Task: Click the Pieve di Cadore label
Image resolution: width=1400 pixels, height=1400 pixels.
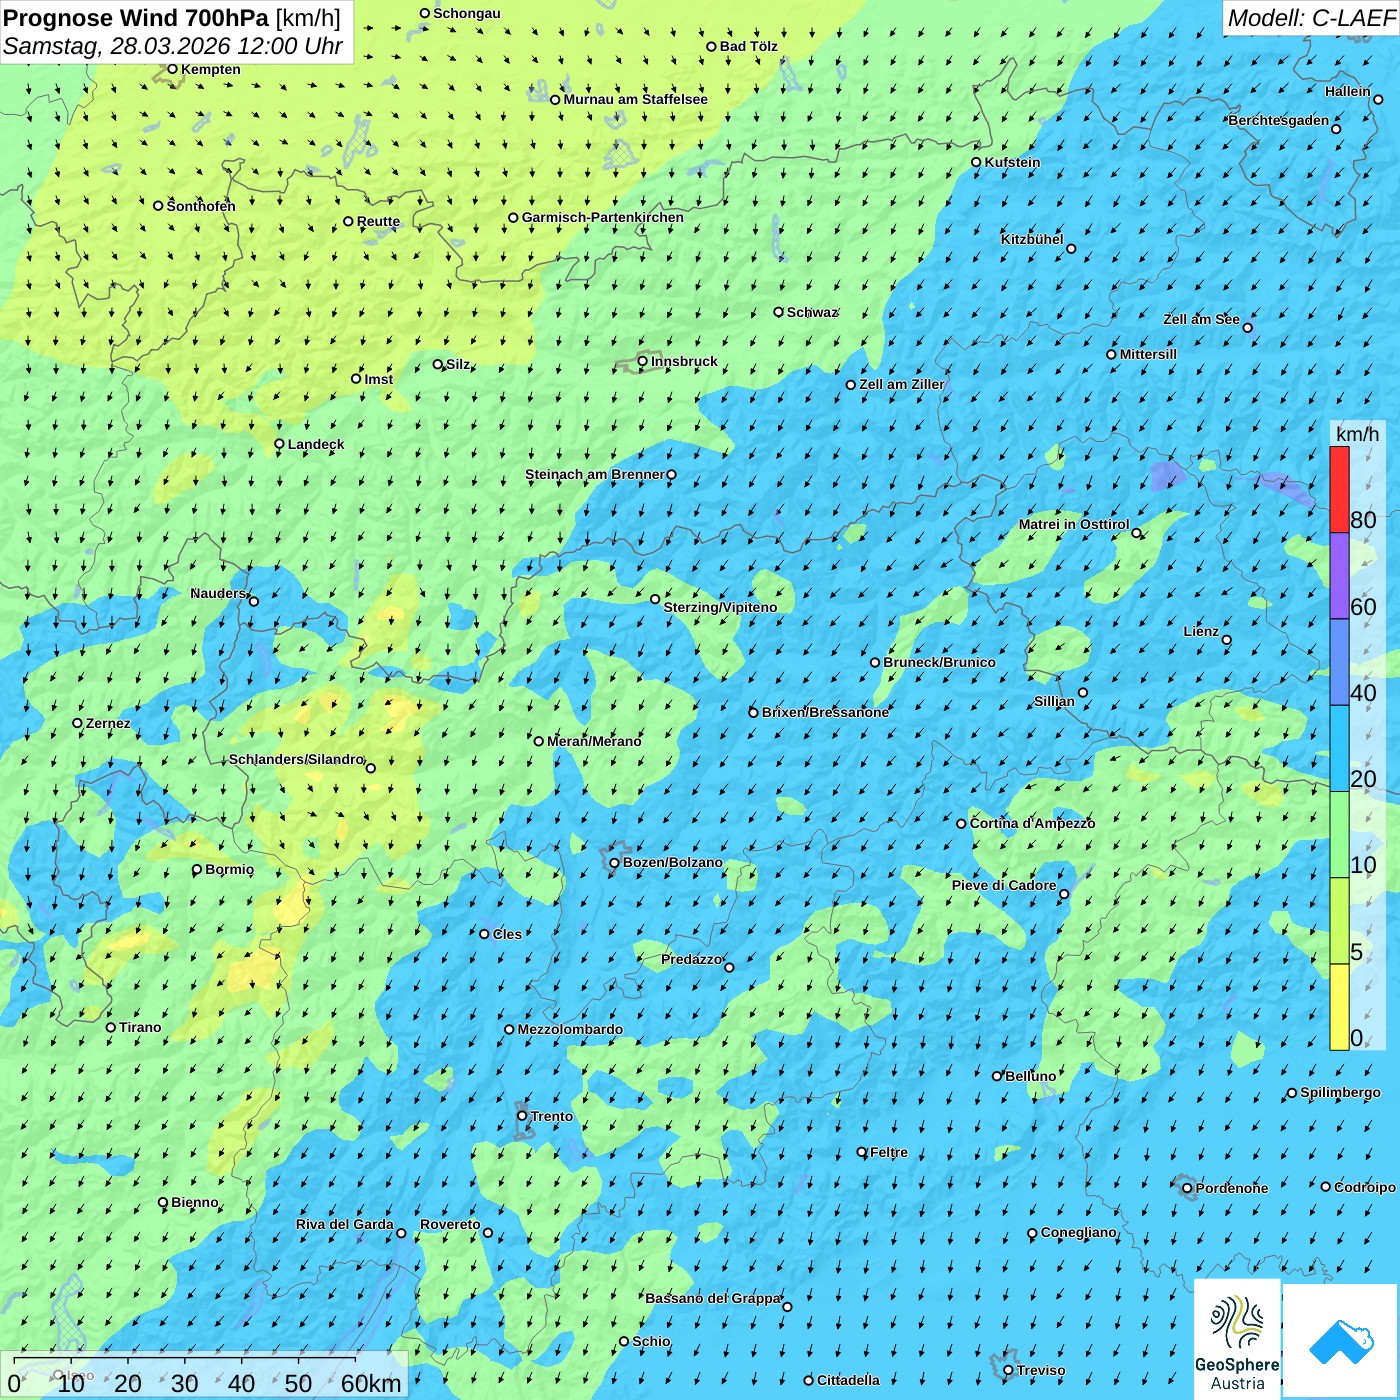Action: click(x=1004, y=885)
